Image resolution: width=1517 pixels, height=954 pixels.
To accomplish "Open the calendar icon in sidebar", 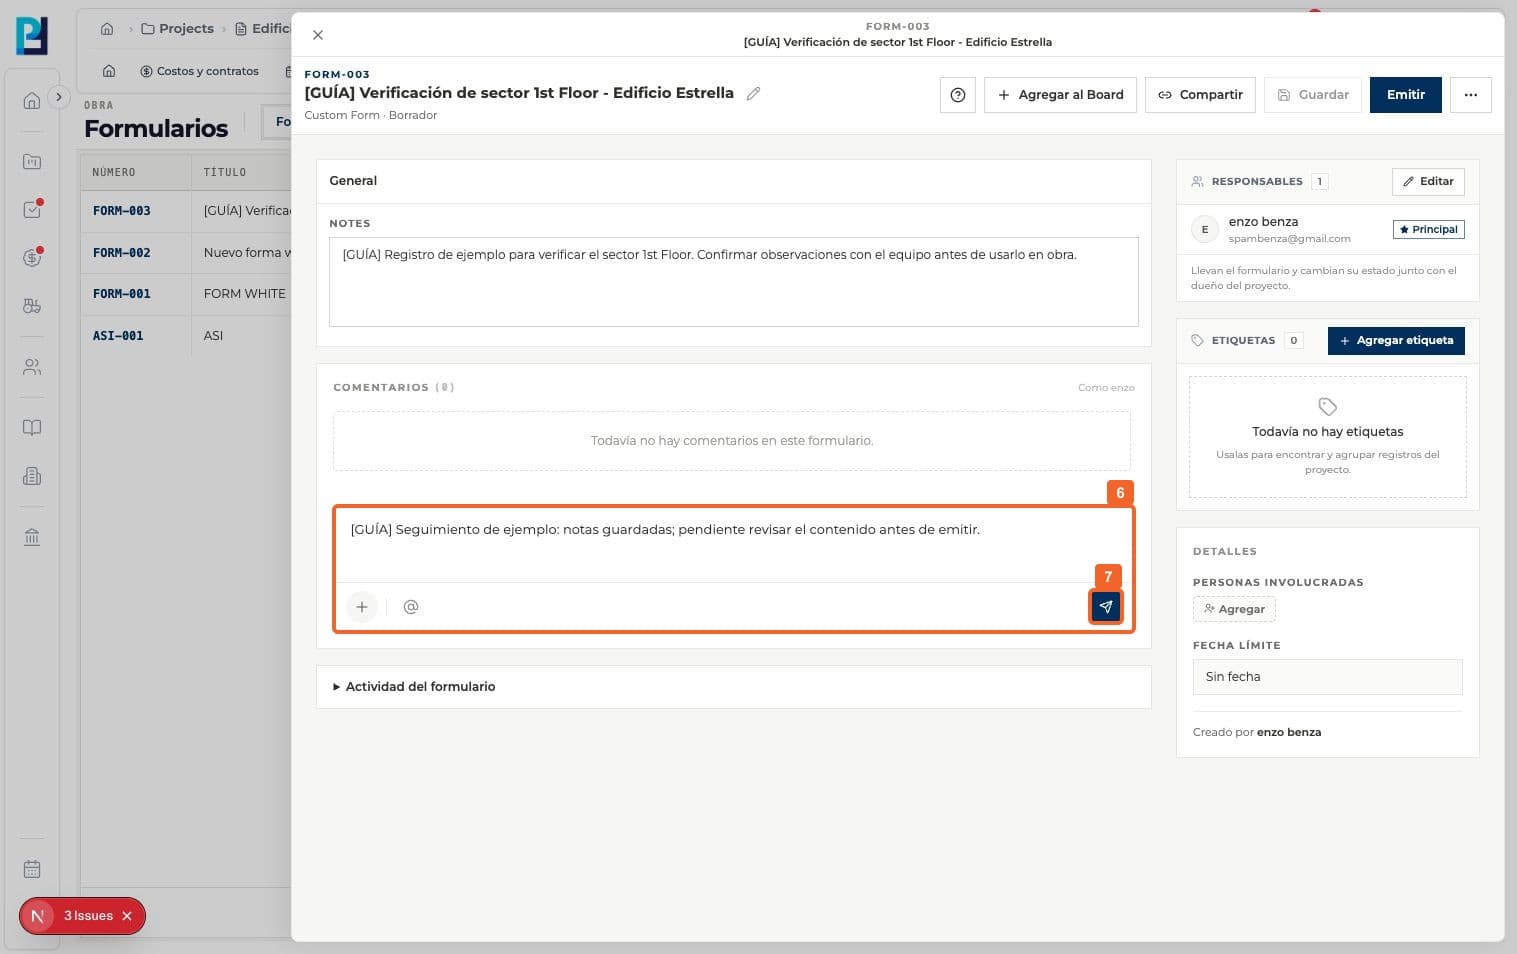I will pyautogui.click(x=32, y=869).
